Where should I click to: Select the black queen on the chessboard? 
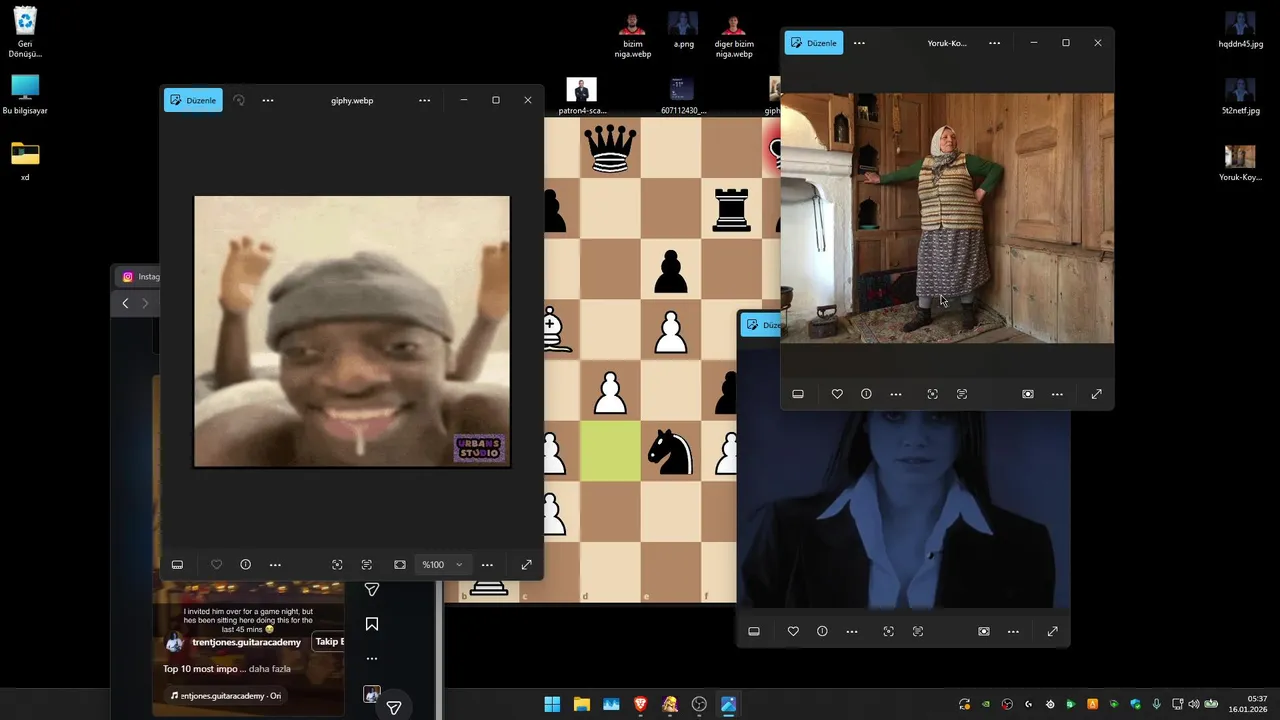click(610, 150)
